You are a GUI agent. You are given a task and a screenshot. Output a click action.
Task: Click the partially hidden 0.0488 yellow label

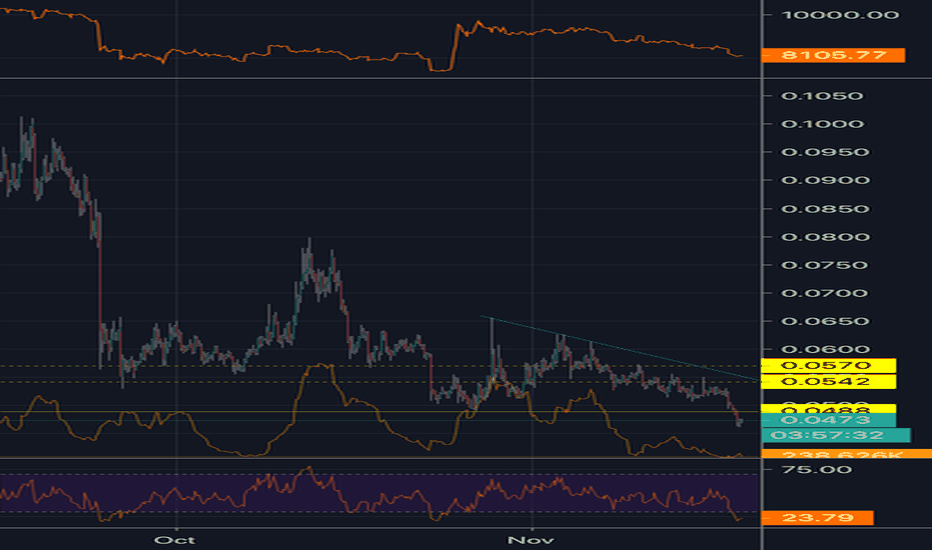click(x=829, y=408)
